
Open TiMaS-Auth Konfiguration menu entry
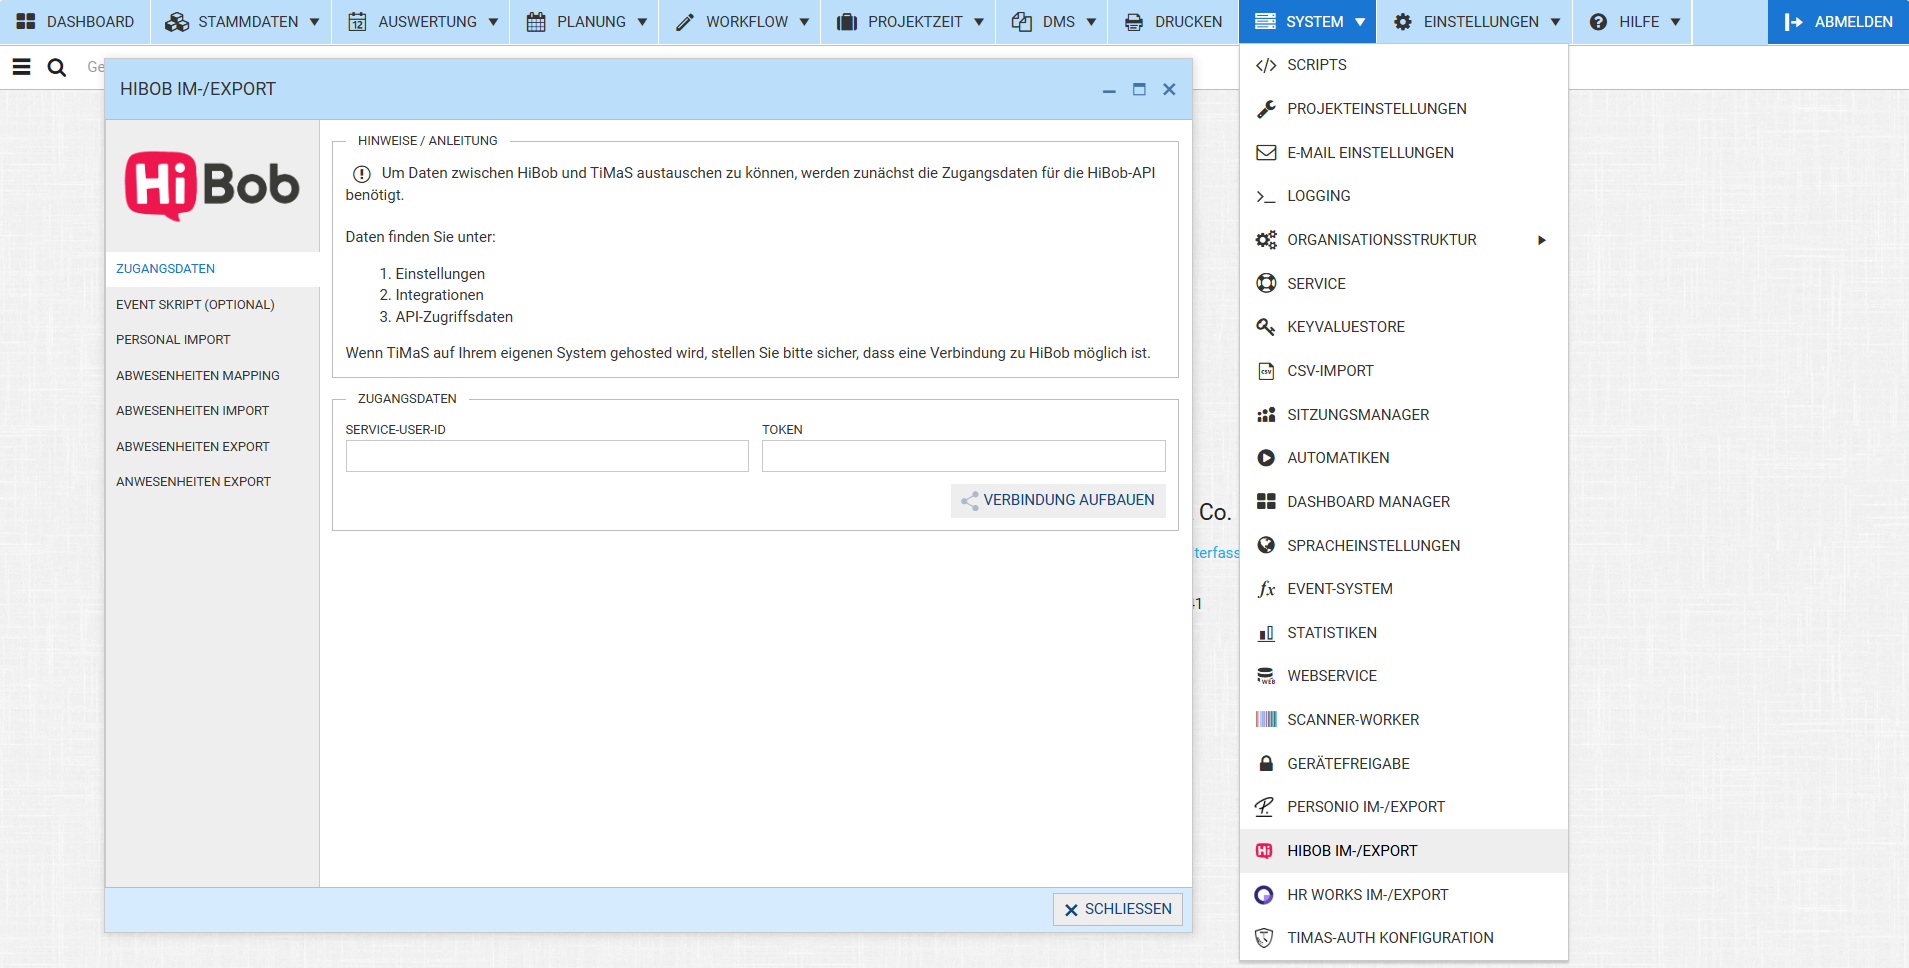[1404, 938]
